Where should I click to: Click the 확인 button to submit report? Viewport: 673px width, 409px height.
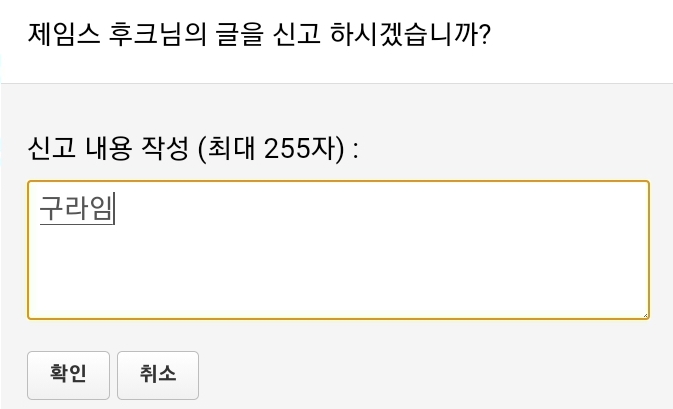(x=68, y=374)
